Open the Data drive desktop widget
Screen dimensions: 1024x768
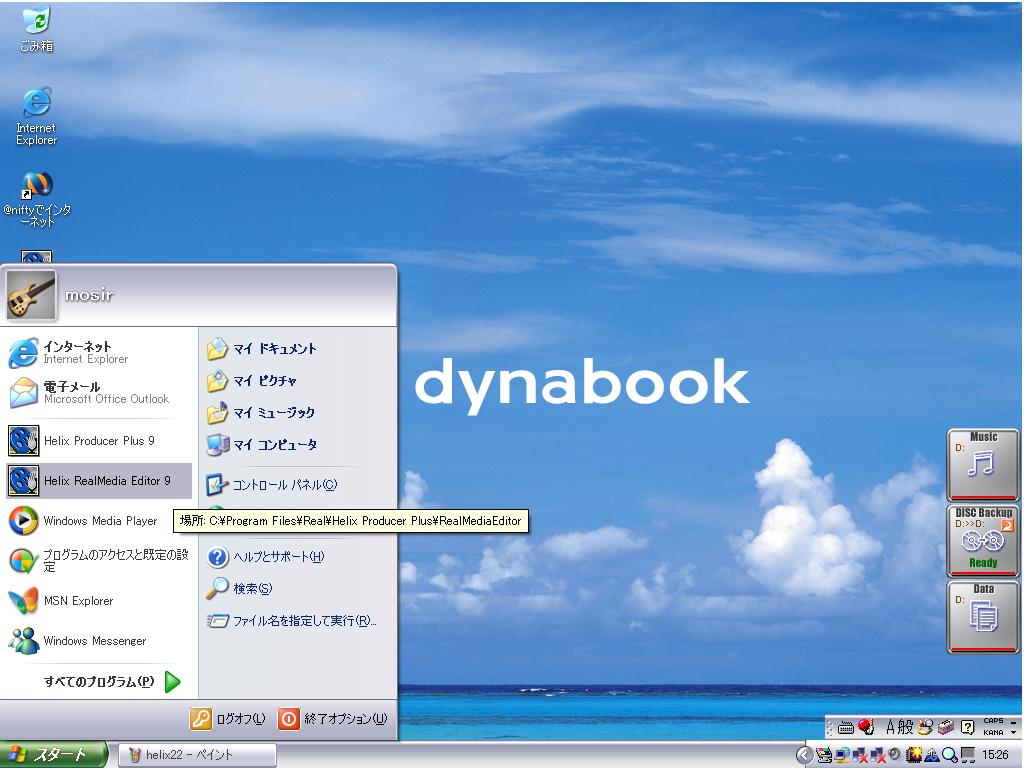point(983,616)
